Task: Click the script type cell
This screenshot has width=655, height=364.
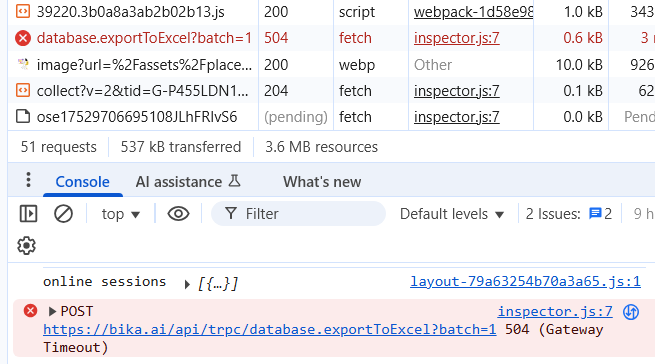Action: click(x=371, y=12)
